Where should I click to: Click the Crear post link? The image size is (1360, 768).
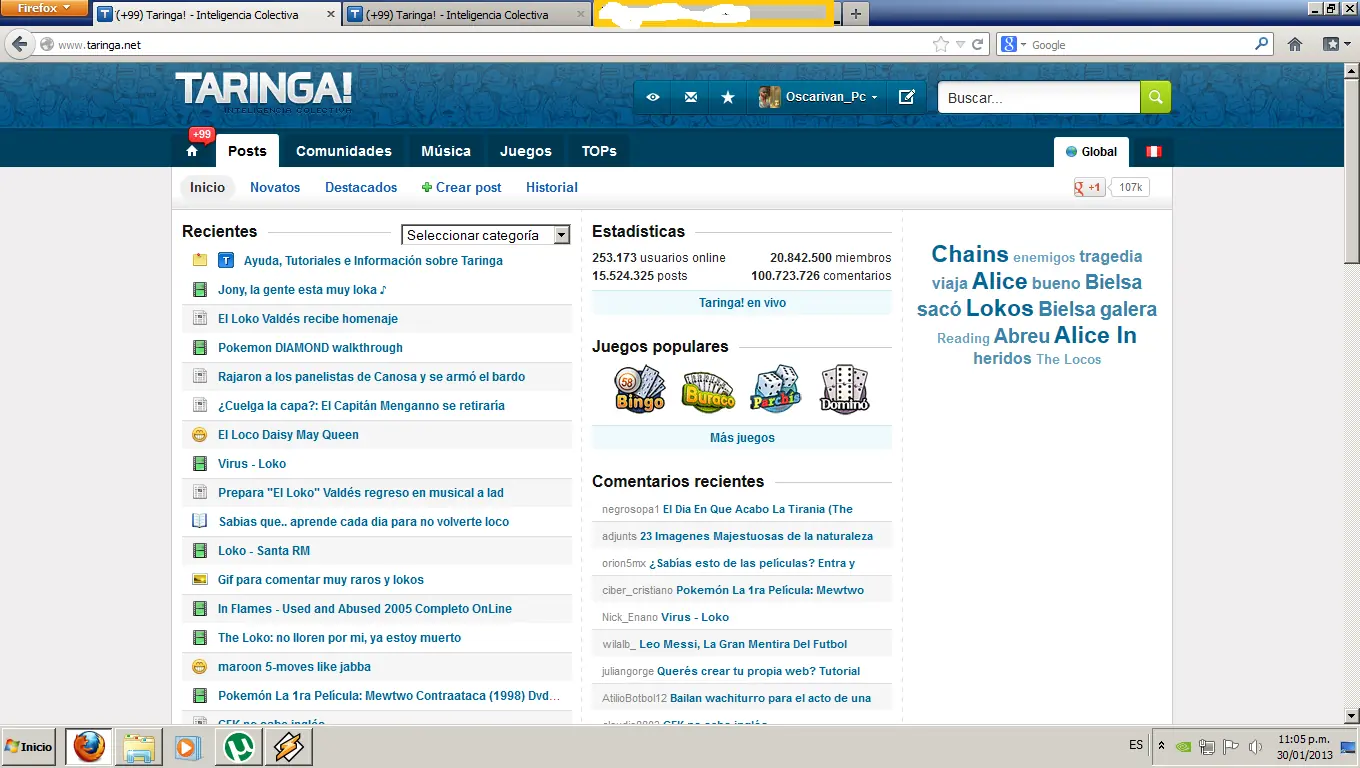tap(461, 187)
